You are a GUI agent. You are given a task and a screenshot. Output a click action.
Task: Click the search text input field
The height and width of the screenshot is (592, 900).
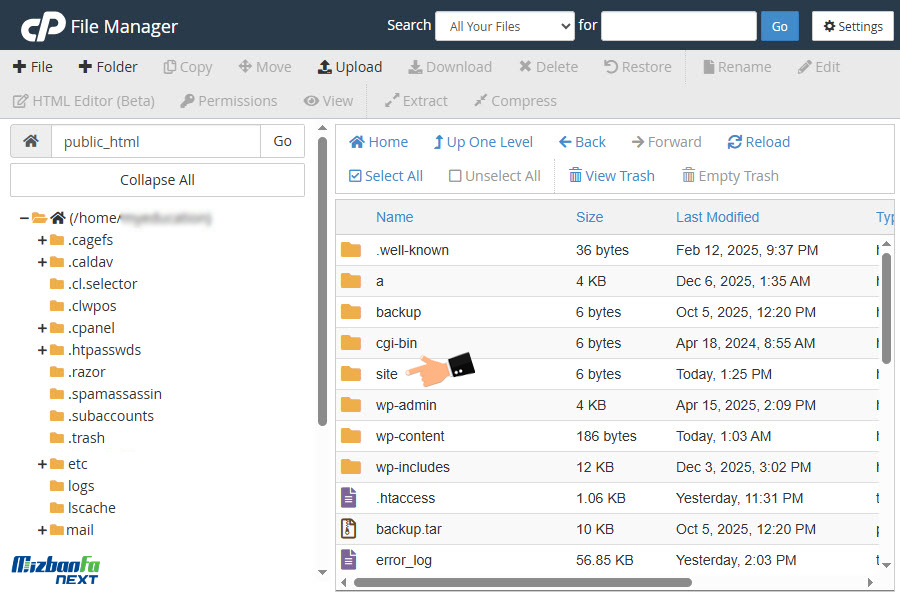[678, 26]
